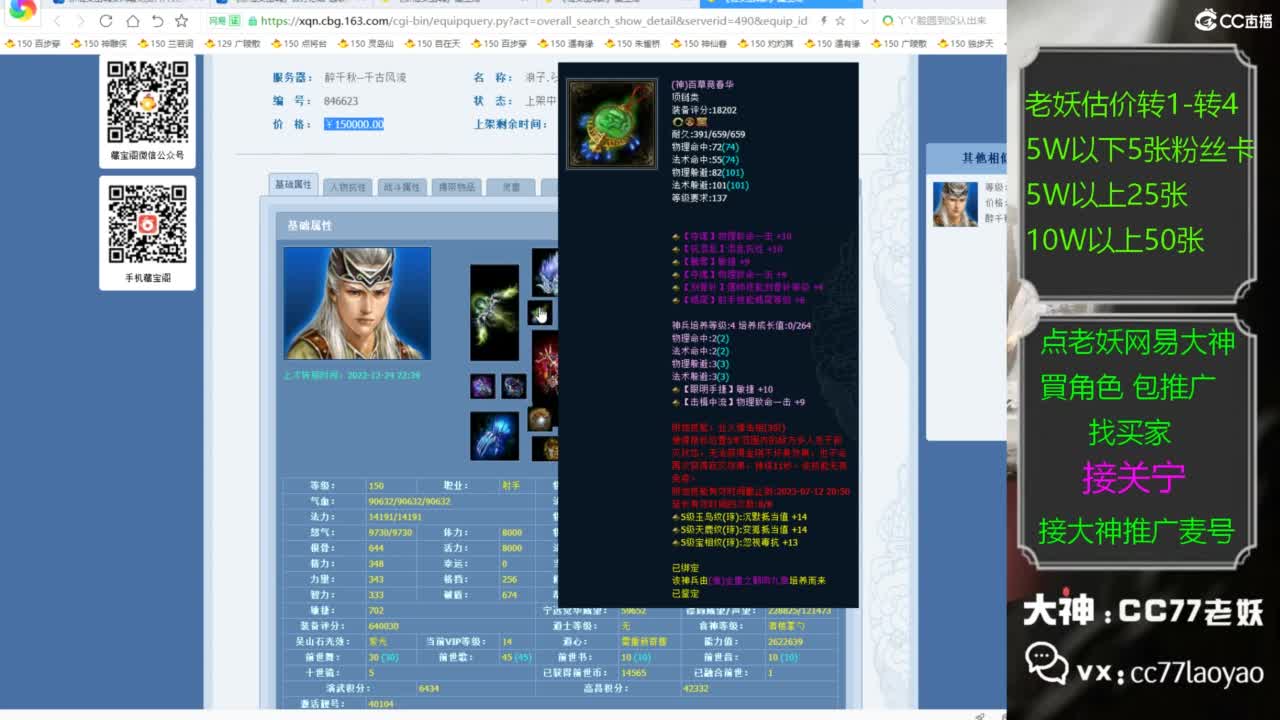
Task: Select the price value ￥150000.00
Action: coord(354,124)
